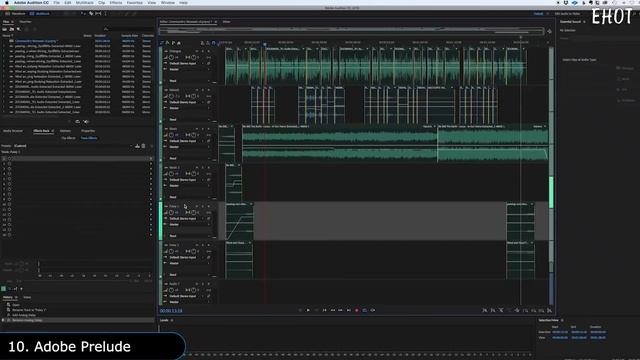This screenshot has width=640, height=360.
Task: Click the New File icon in Files panel
Action: [18, 29]
